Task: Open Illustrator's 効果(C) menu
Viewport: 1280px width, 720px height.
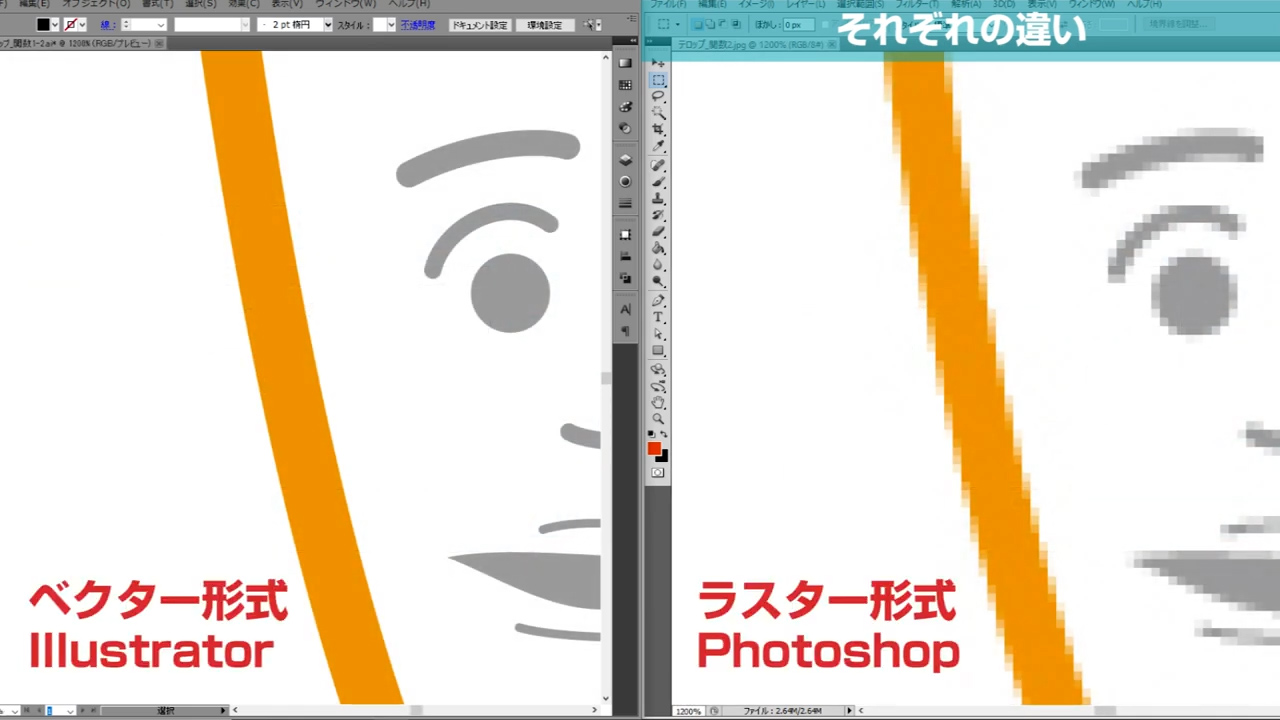Action: point(243,4)
